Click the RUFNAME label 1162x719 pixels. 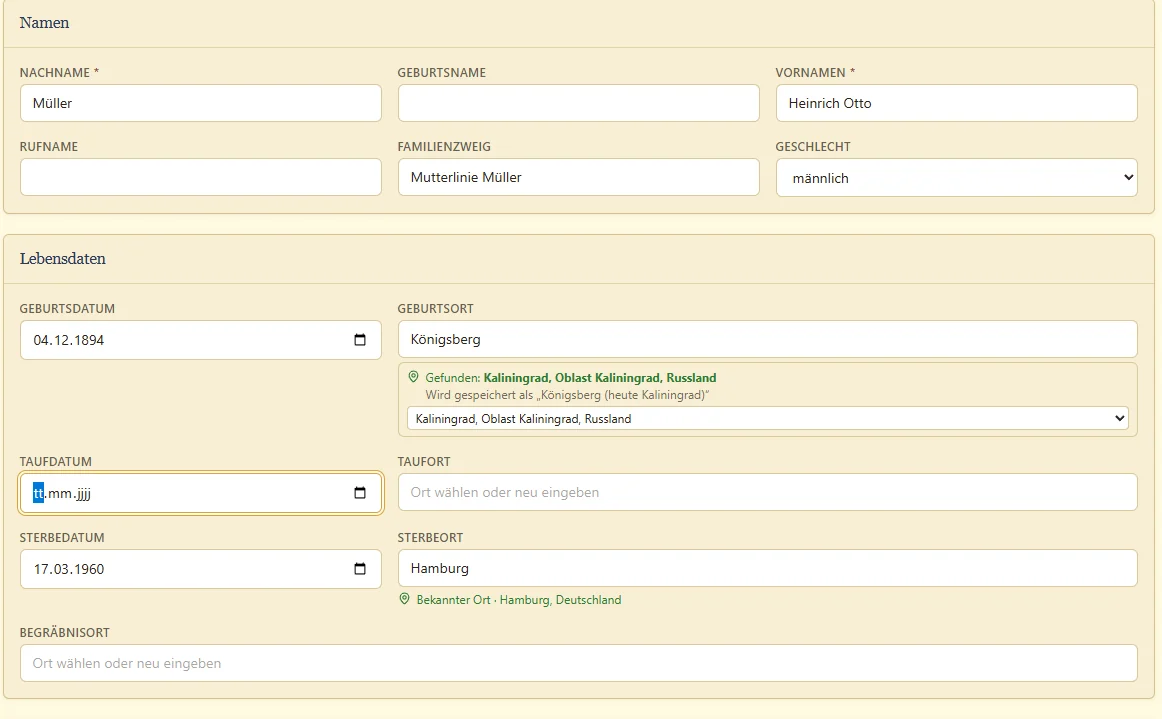tap(49, 147)
